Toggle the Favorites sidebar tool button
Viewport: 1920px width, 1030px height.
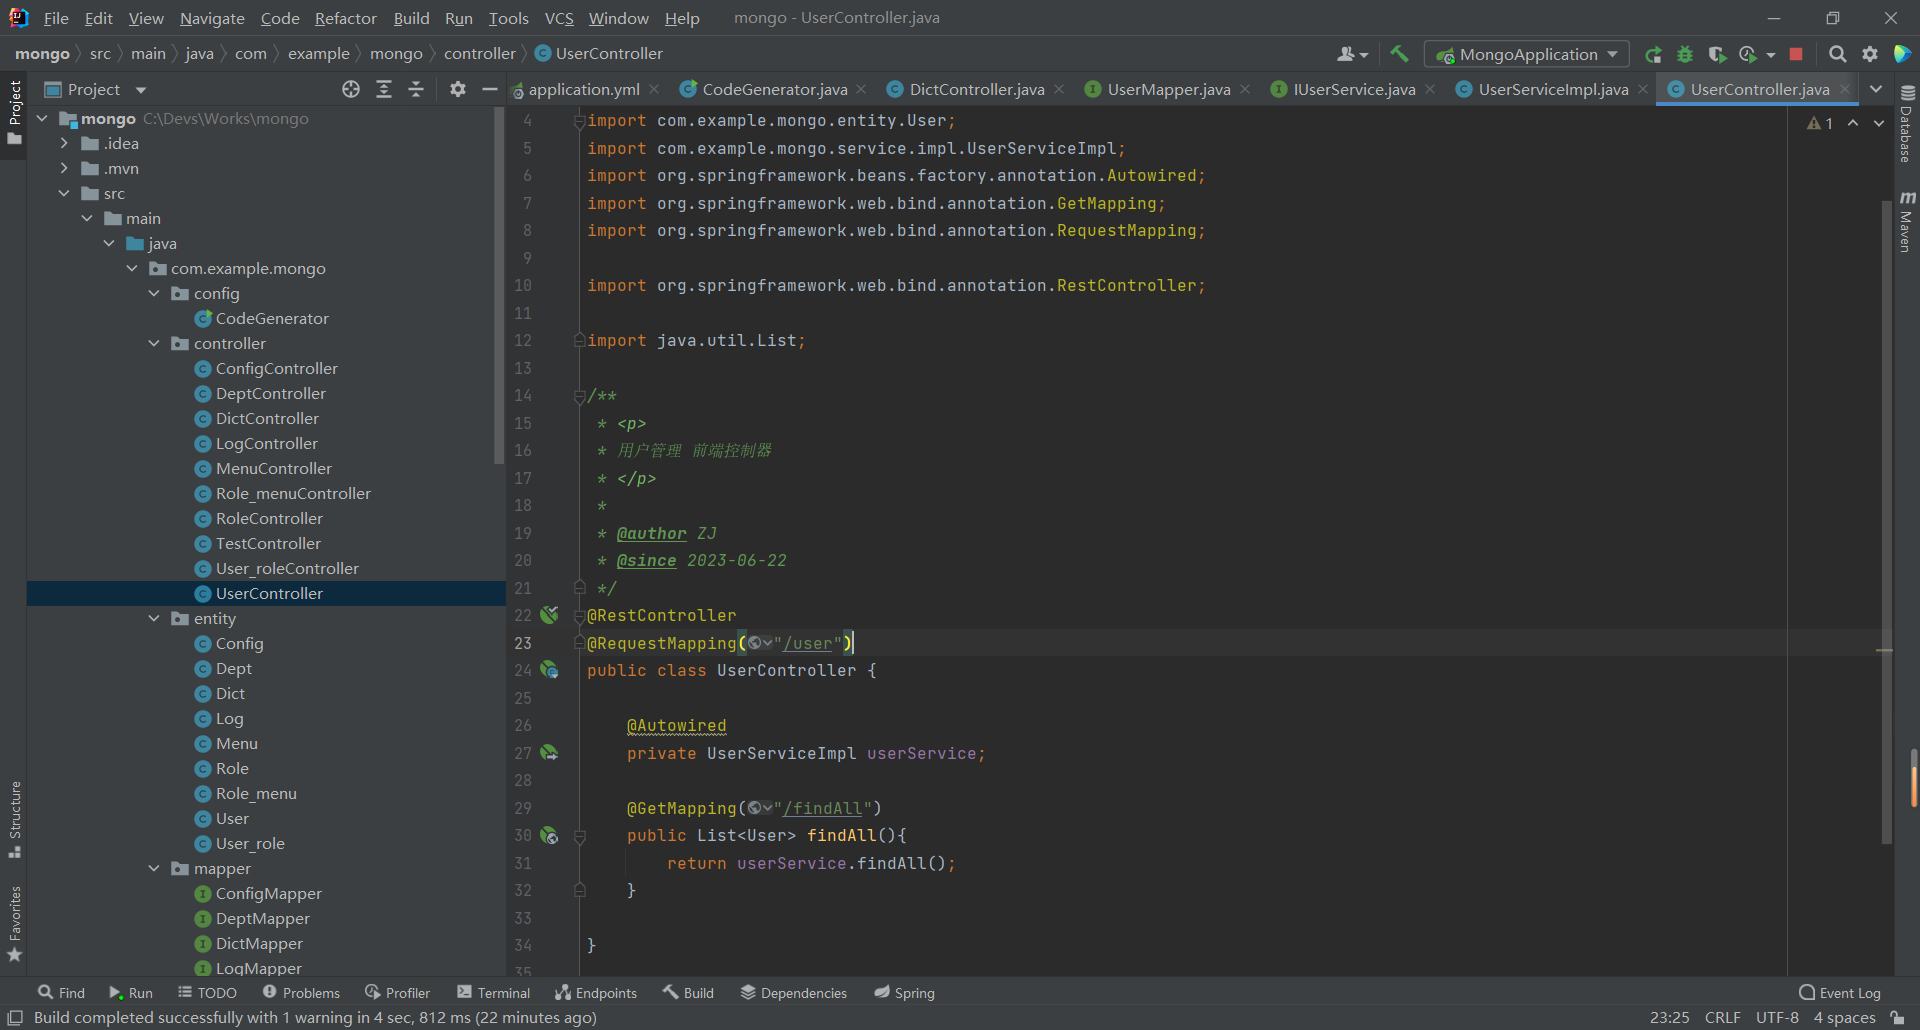(x=14, y=924)
